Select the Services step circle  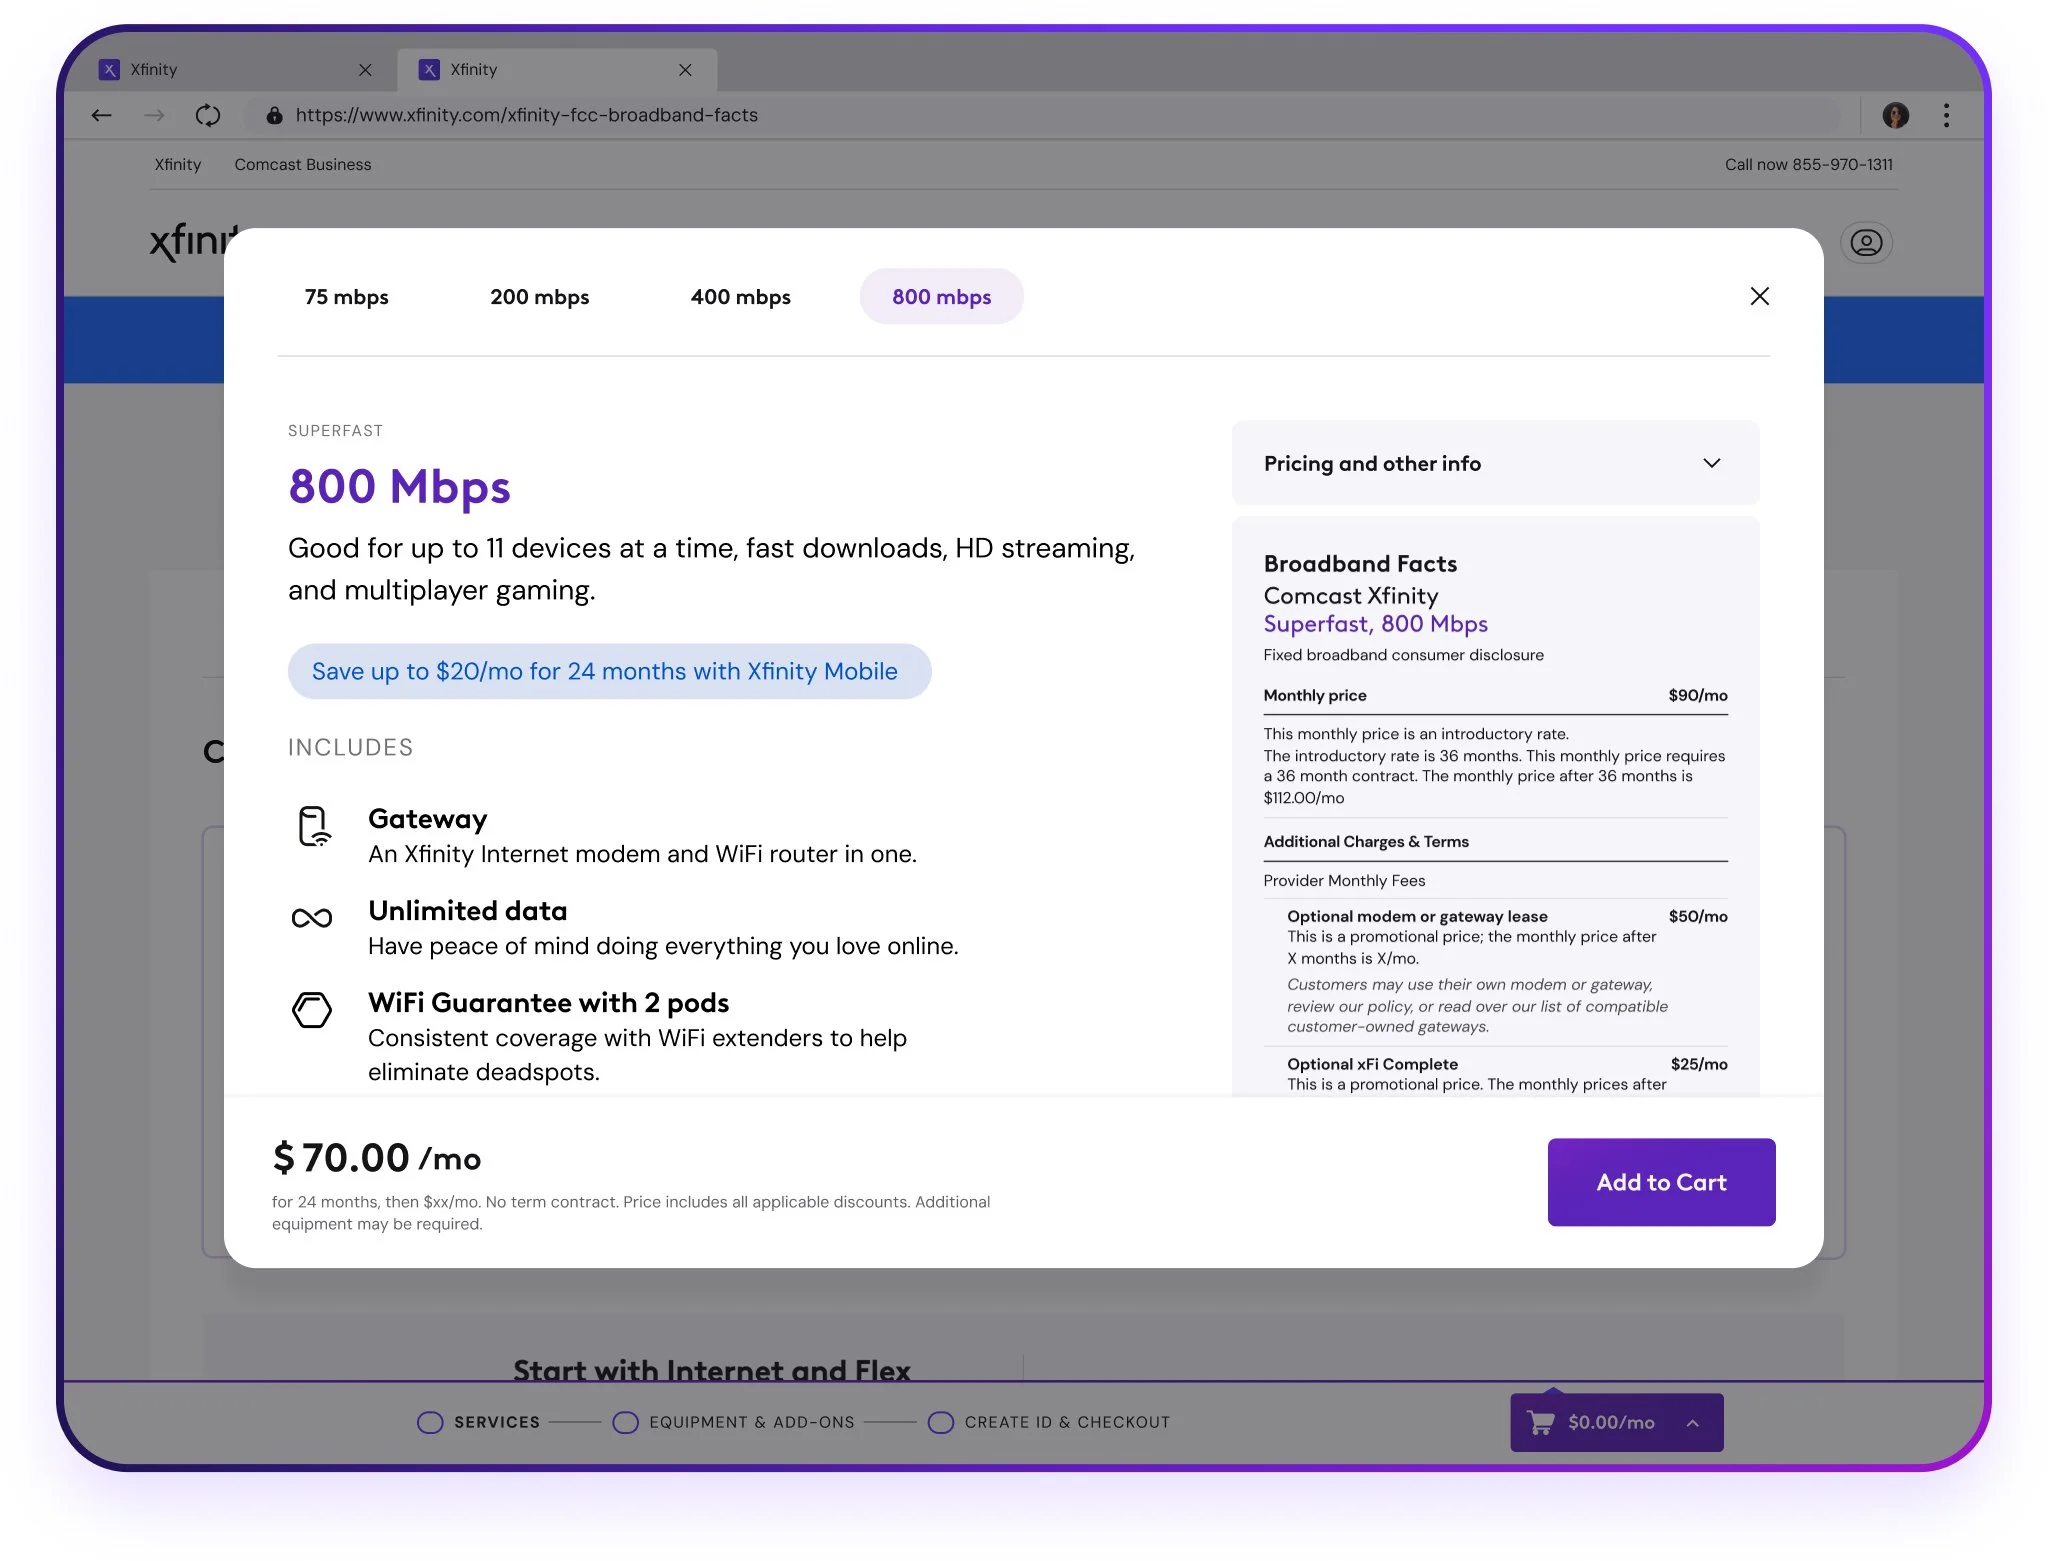[x=430, y=1422]
